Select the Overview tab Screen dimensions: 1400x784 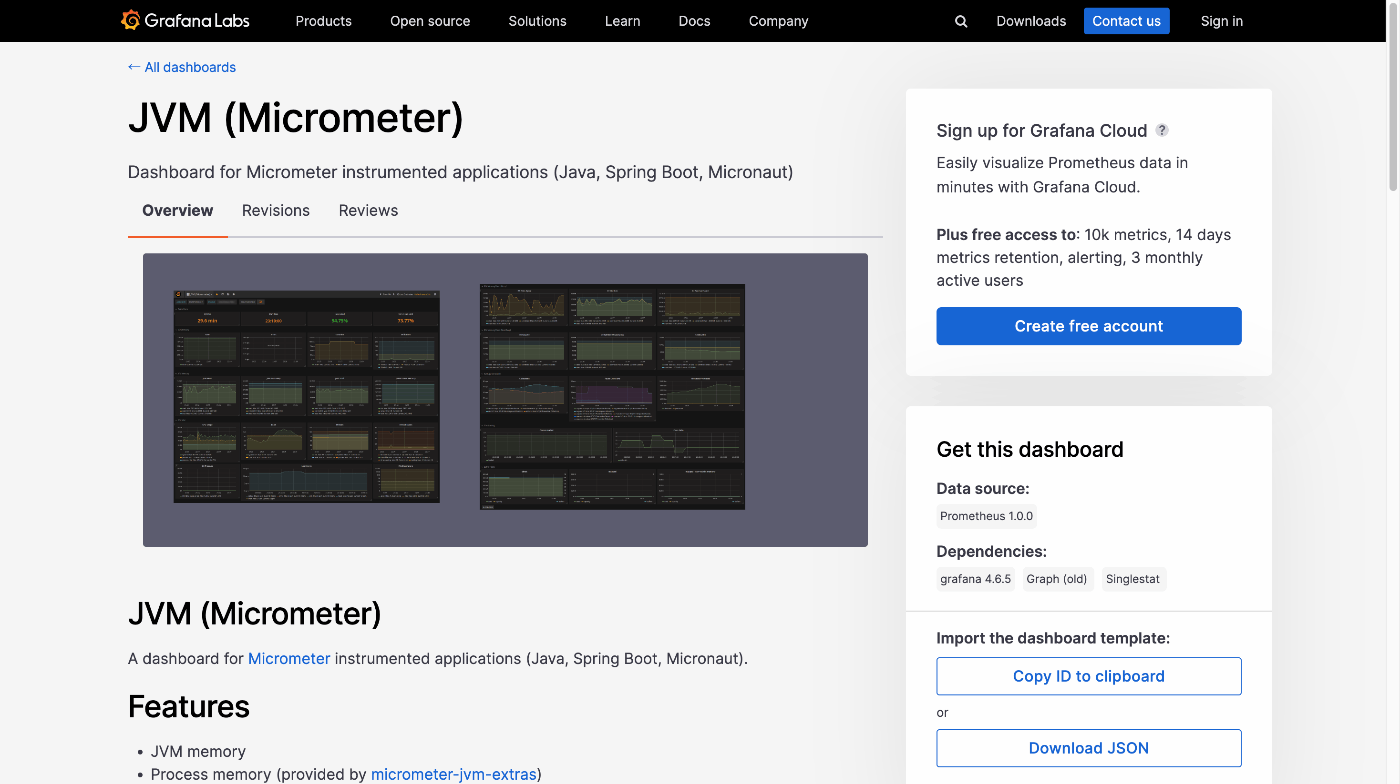tap(178, 211)
